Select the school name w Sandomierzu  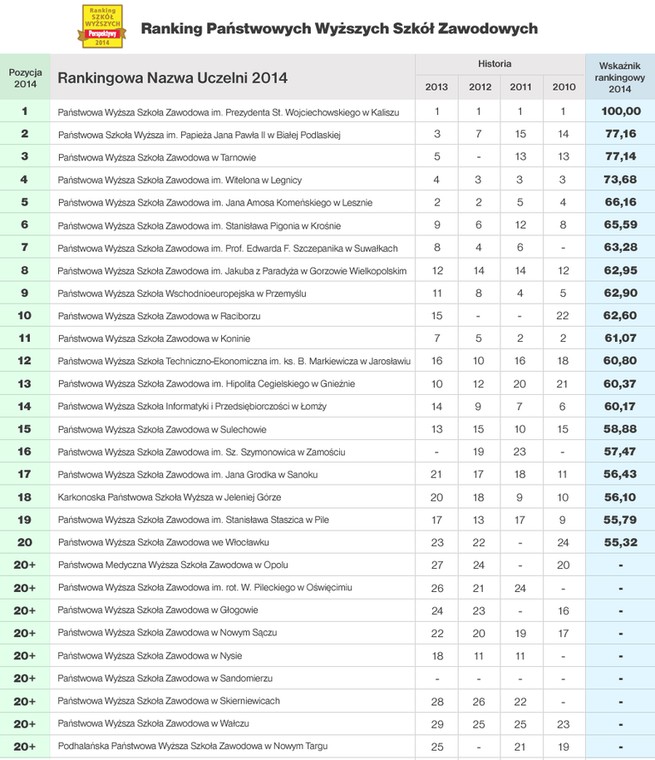pyautogui.click(x=165, y=679)
